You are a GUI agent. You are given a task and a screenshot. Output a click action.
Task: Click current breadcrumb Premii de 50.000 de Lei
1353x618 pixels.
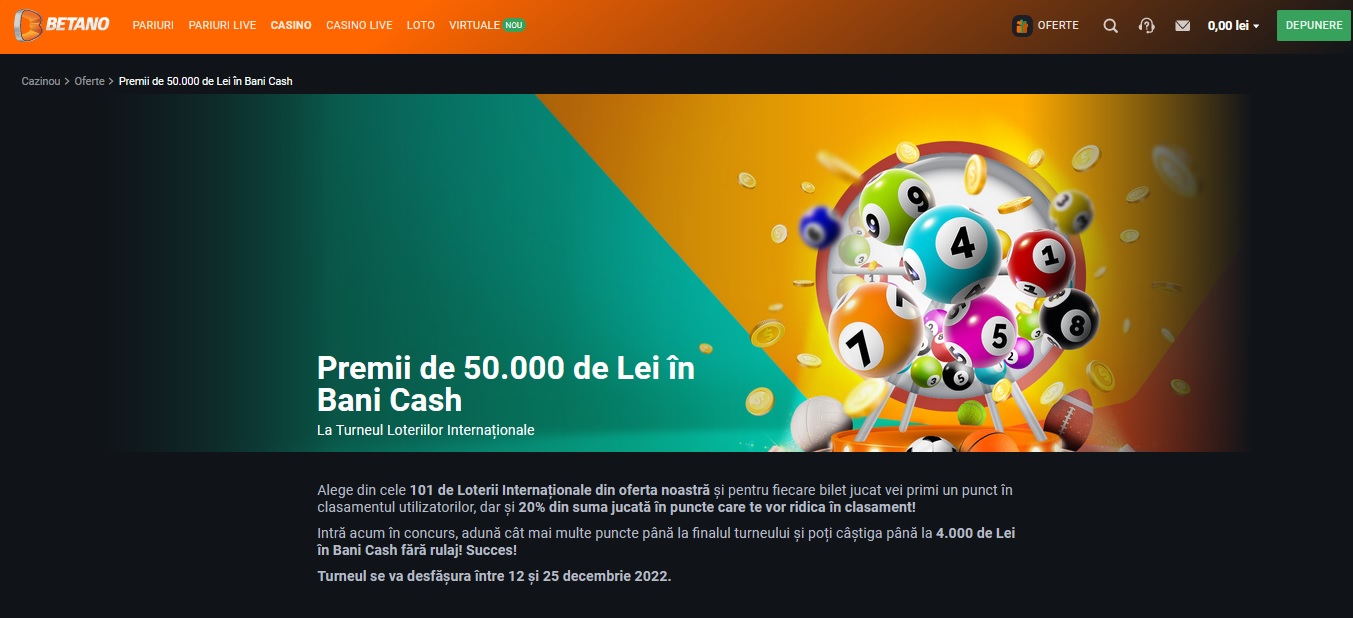click(x=206, y=81)
